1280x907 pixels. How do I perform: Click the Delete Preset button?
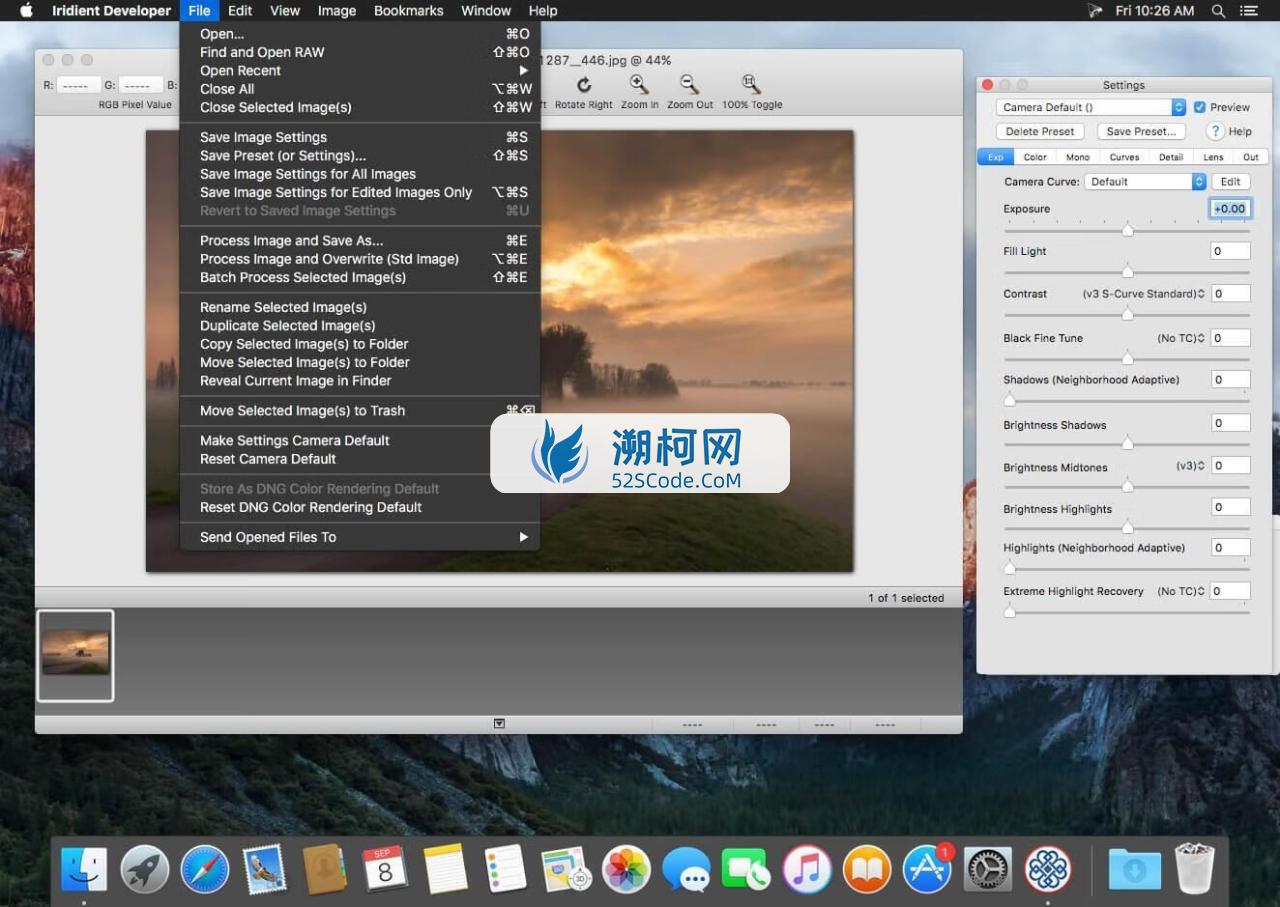[x=1040, y=131]
